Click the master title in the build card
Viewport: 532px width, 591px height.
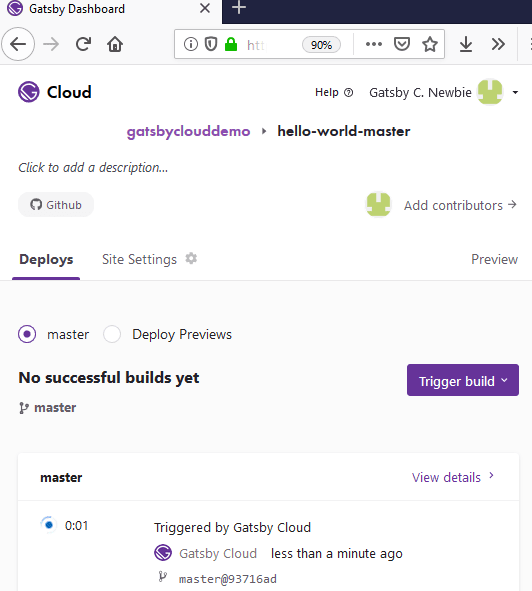tap(61, 478)
